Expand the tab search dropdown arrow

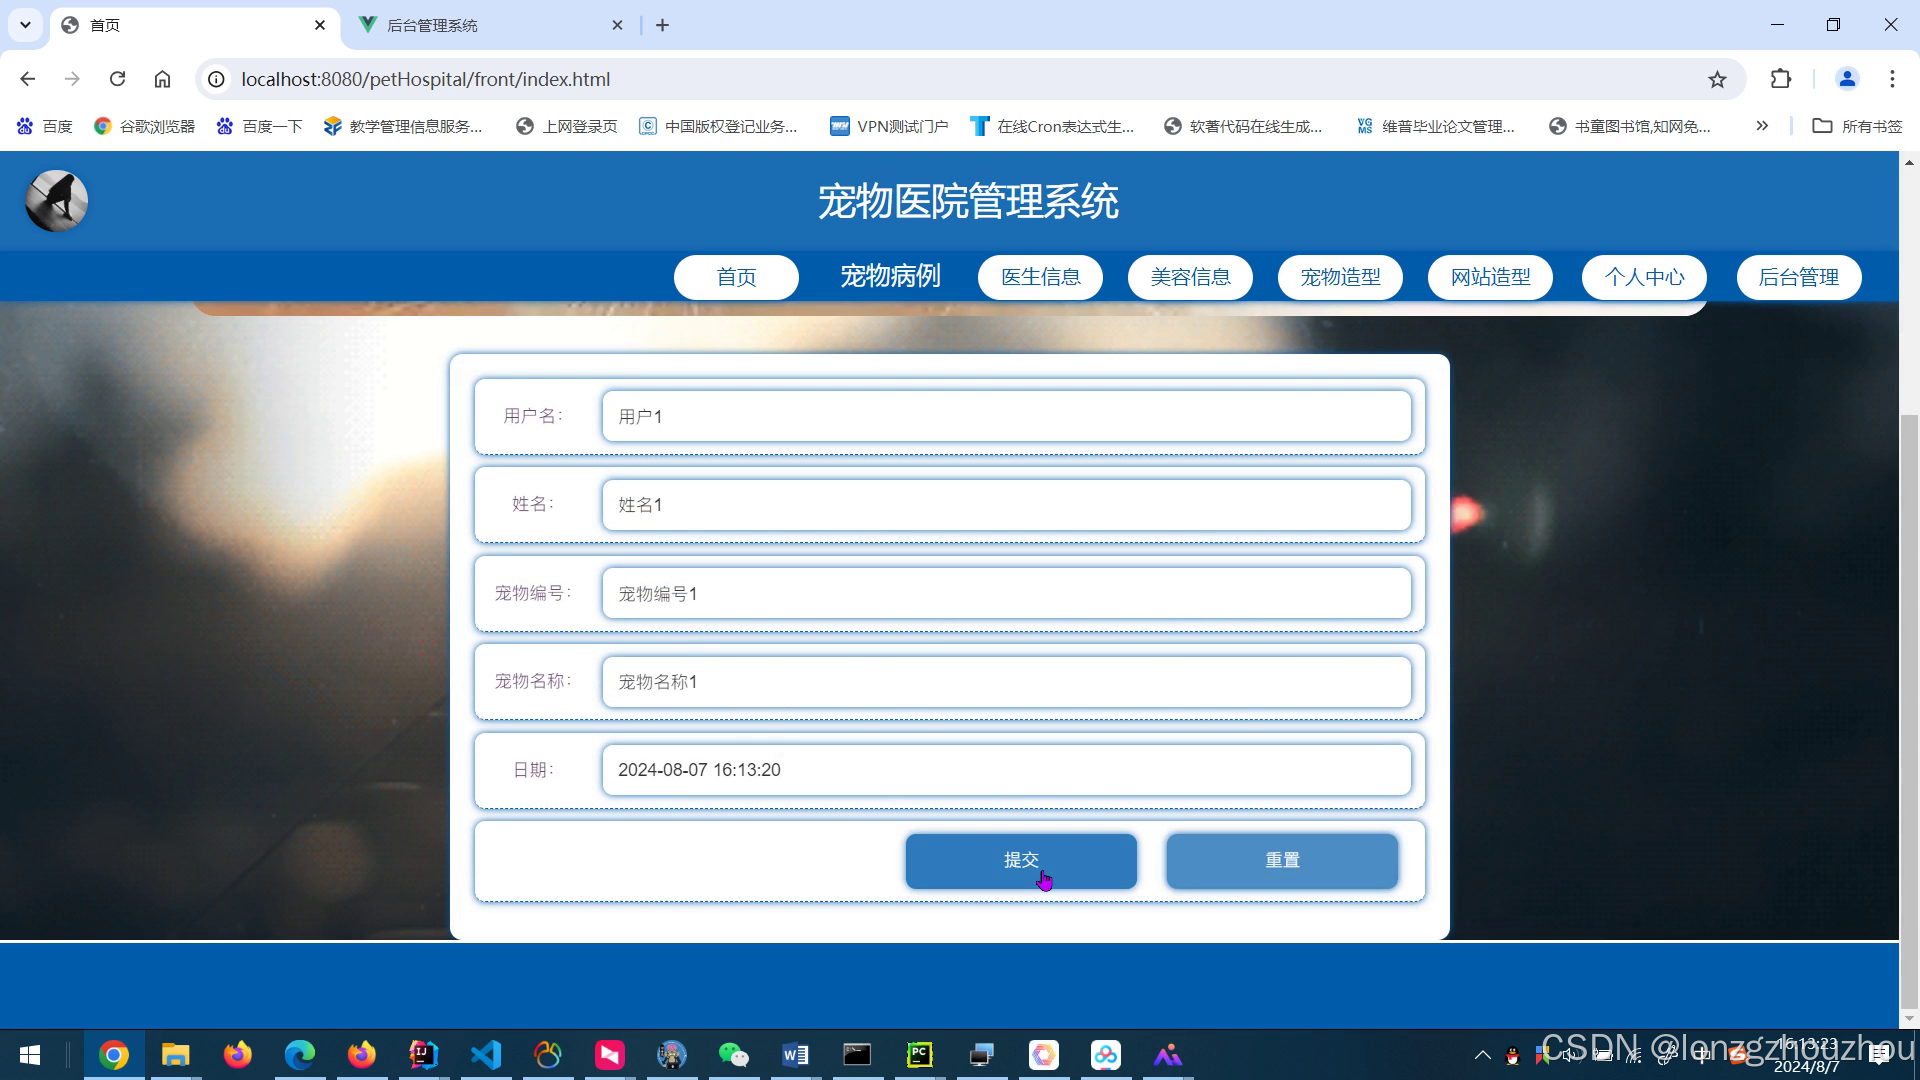pos(25,25)
